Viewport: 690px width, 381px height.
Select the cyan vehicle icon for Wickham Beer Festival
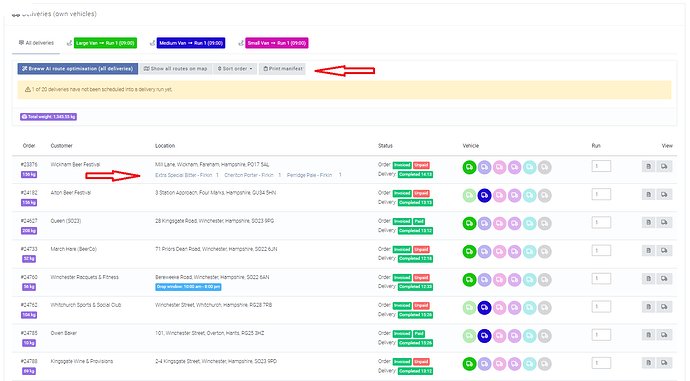coord(529,167)
